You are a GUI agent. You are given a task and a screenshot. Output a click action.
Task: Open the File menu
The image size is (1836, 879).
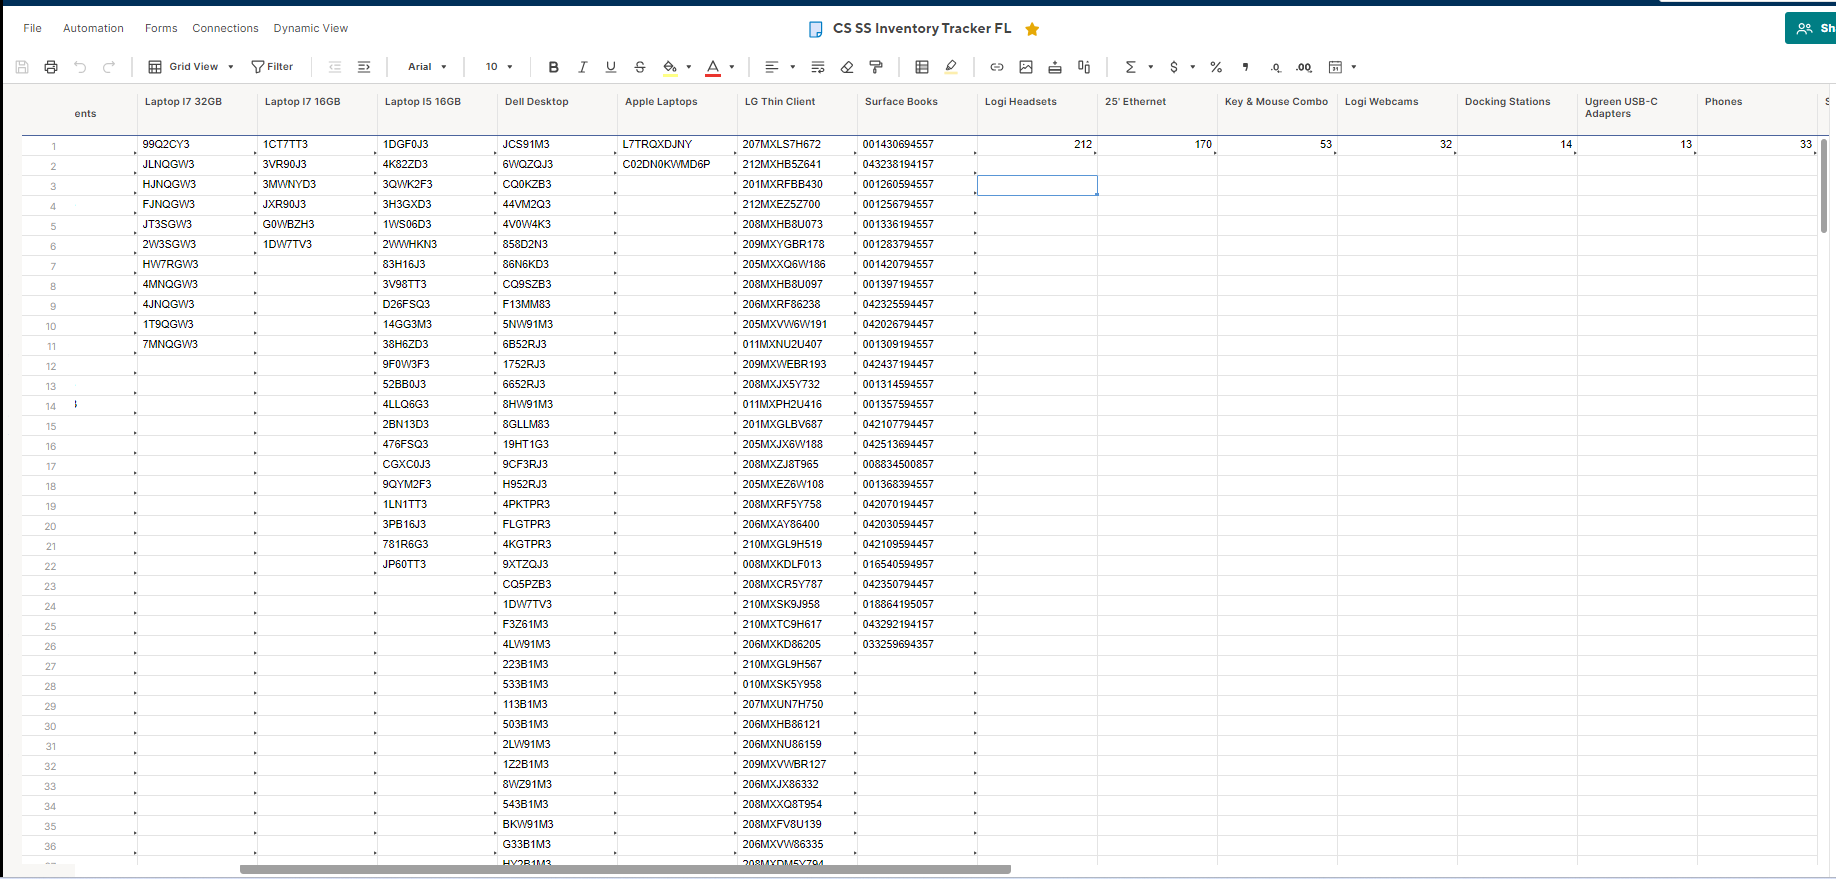click(33, 28)
